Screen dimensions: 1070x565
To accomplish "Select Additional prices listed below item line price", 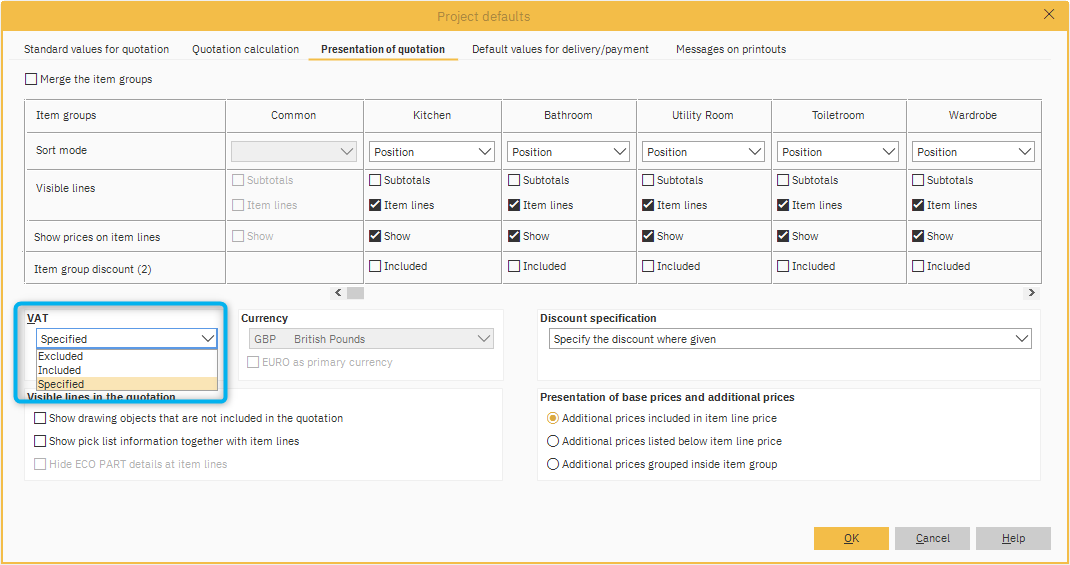I will [553, 441].
